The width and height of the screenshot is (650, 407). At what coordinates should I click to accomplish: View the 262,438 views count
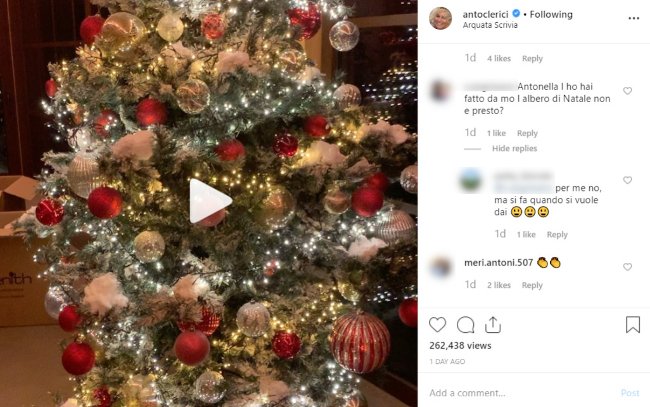(462, 346)
